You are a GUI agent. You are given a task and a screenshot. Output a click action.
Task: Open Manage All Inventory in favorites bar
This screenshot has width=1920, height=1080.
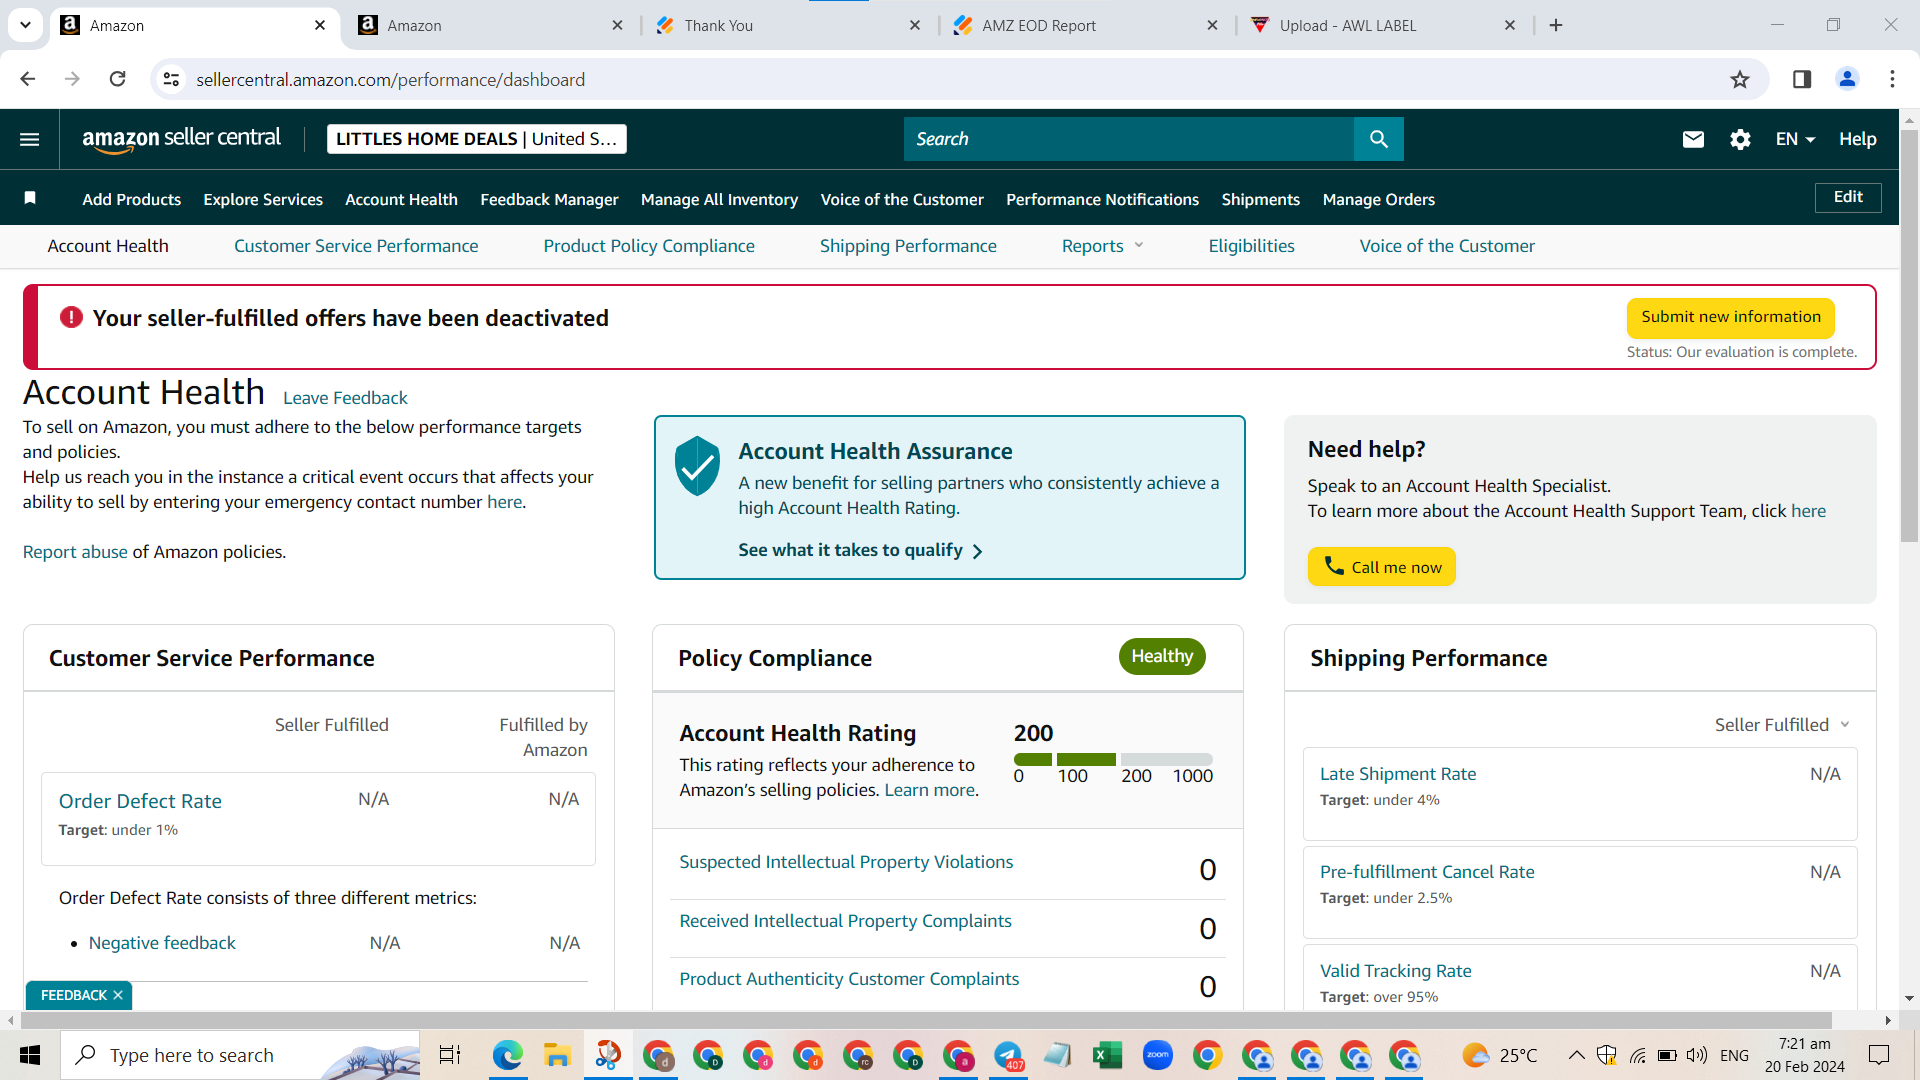(719, 199)
